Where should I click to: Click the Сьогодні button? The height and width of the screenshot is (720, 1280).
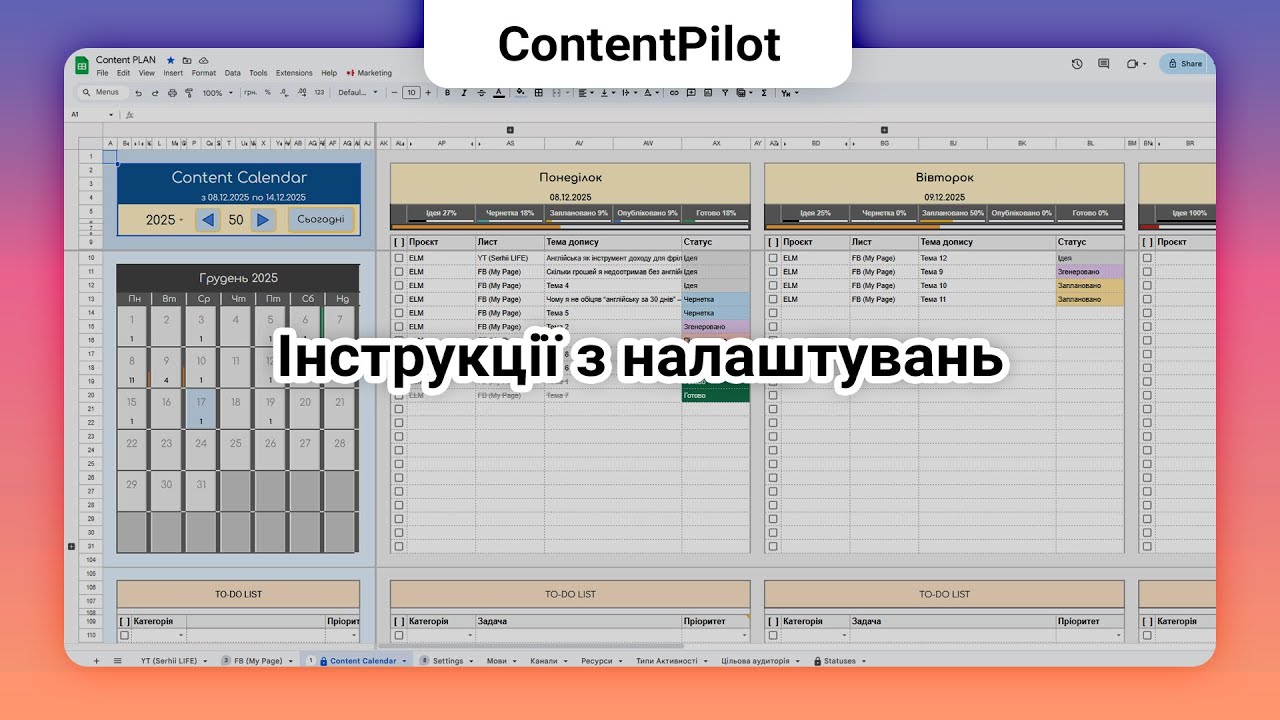[321, 220]
